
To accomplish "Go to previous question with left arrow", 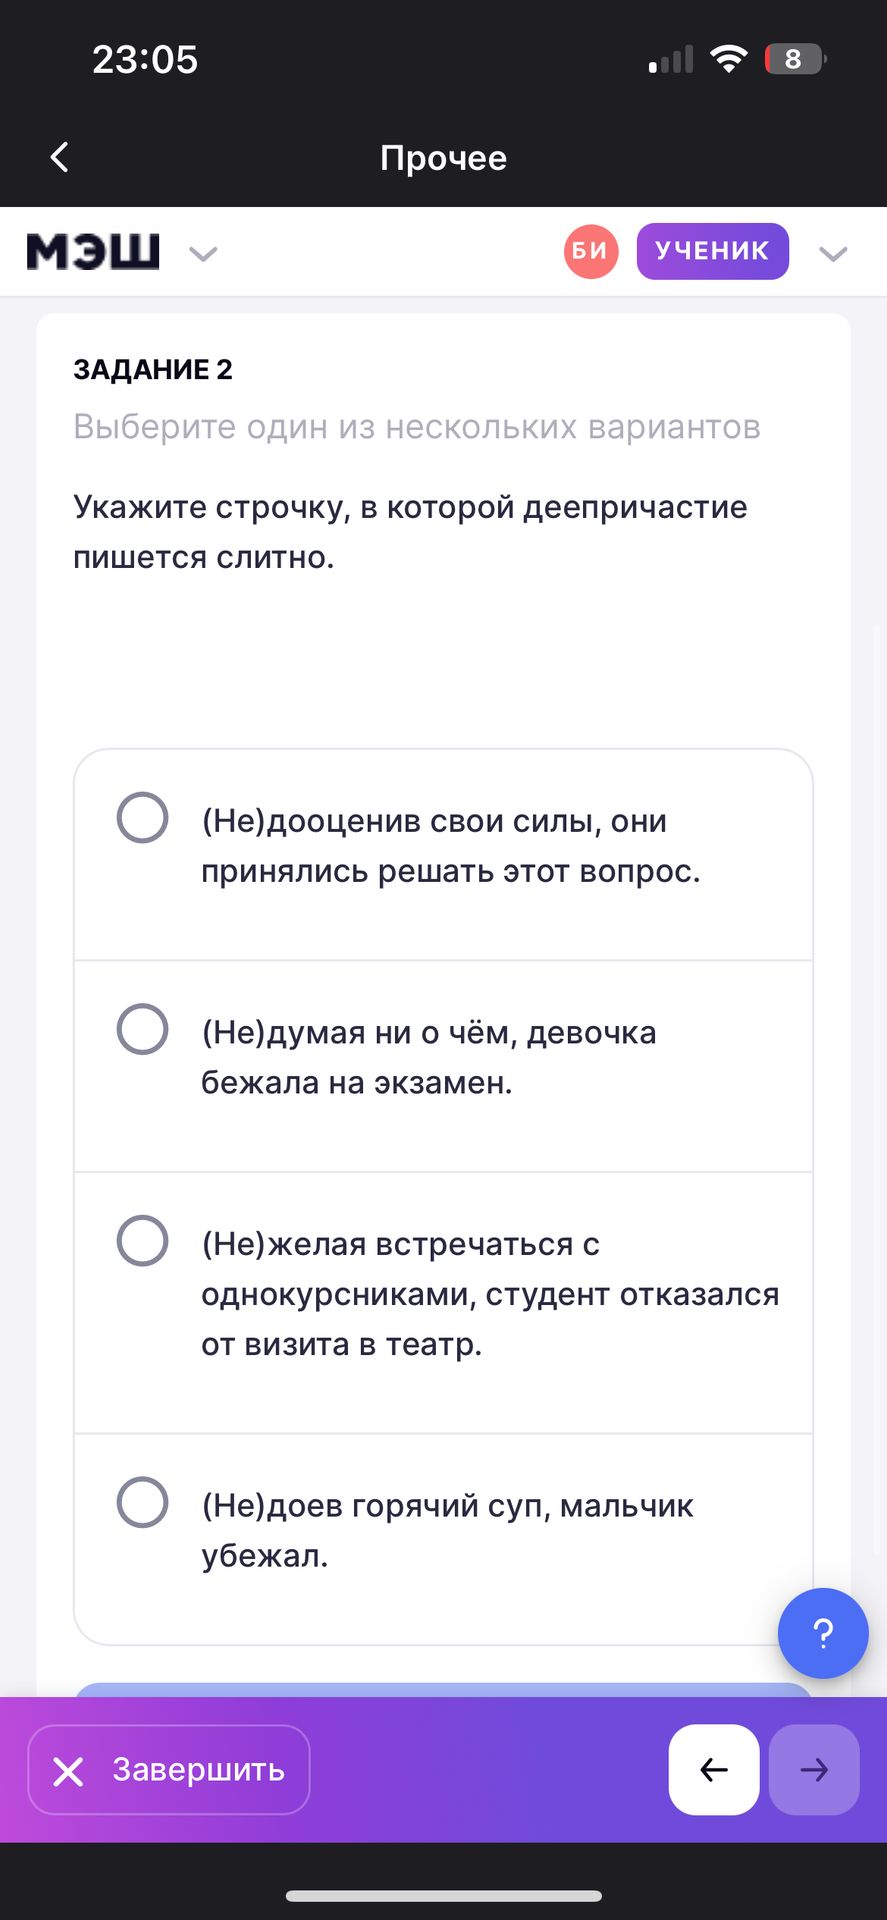I will click(x=713, y=1769).
